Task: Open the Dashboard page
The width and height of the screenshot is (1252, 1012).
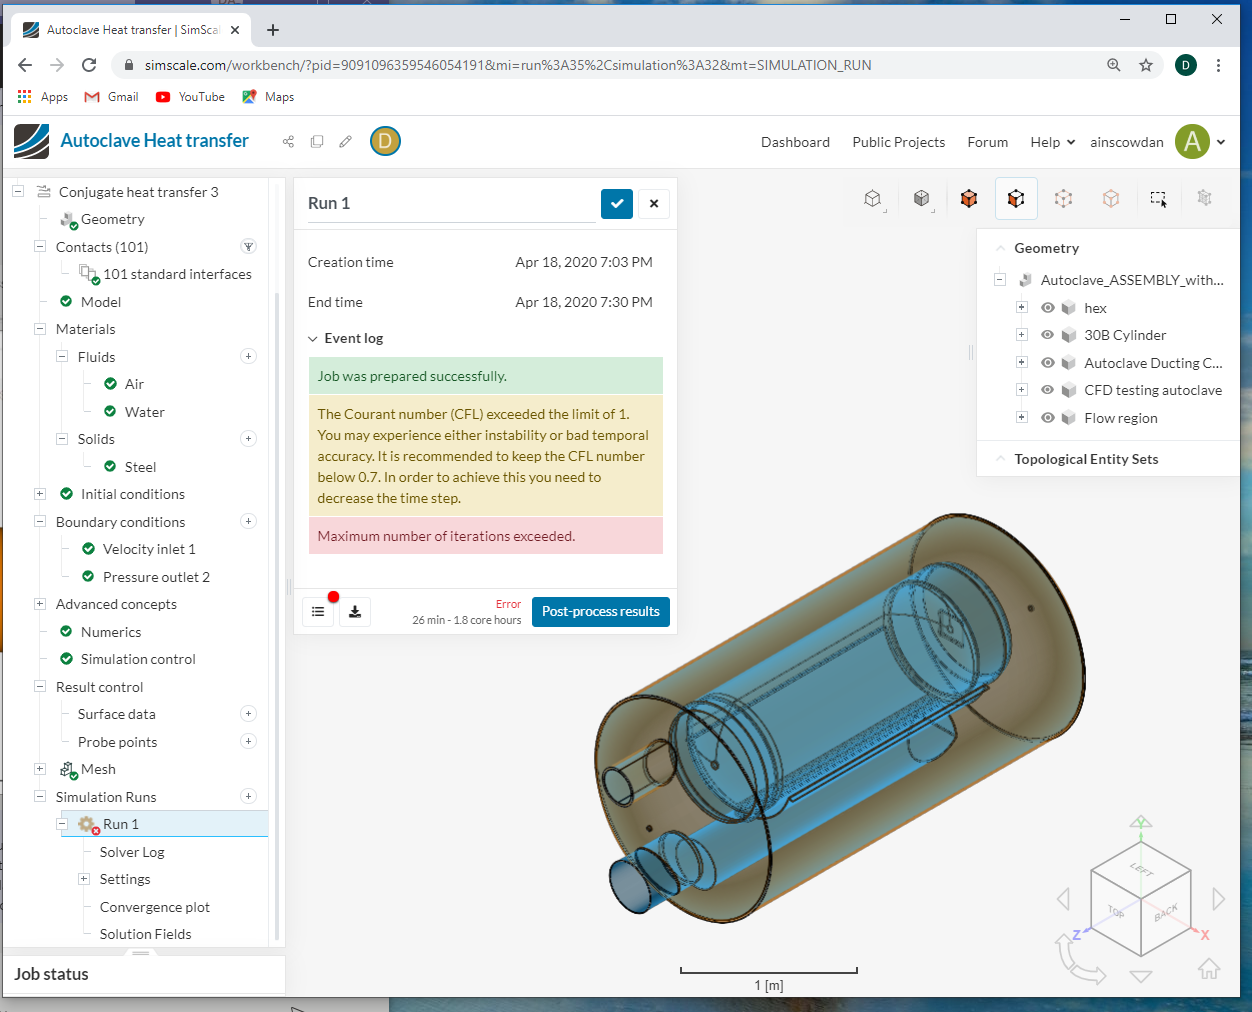Action: (795, 142)
